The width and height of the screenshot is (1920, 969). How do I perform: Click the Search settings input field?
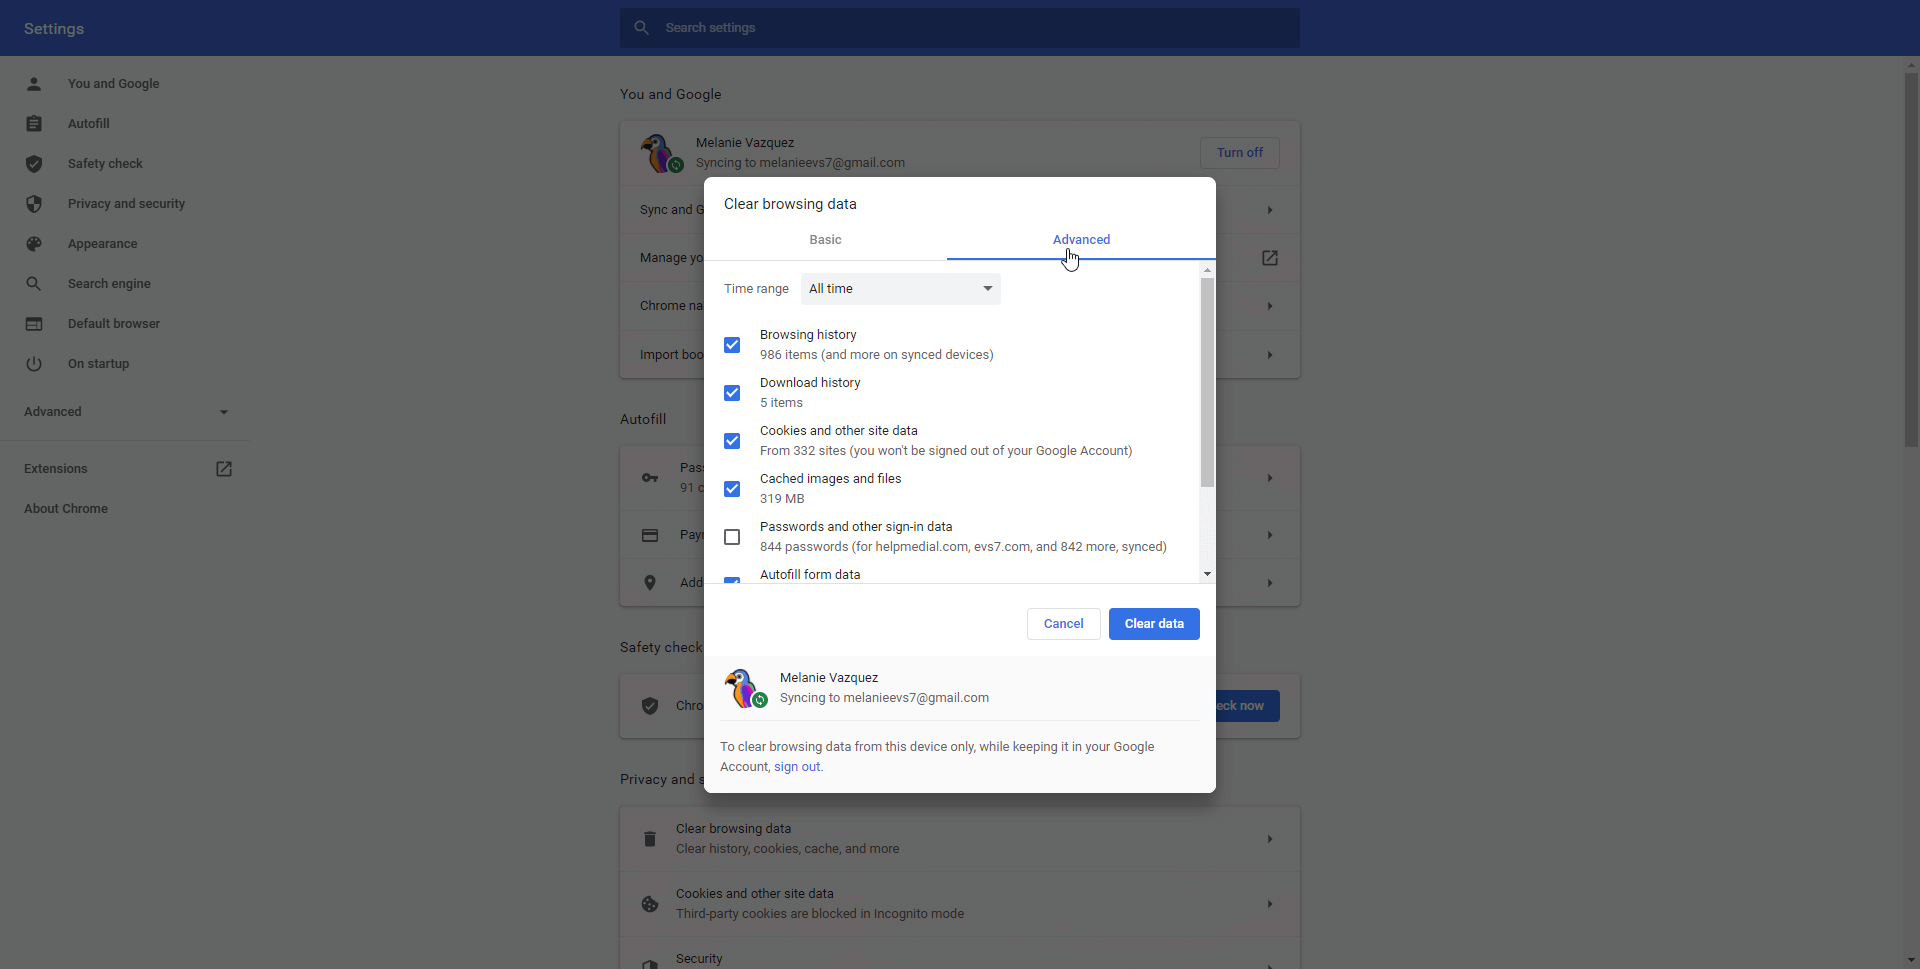[960, 28]
